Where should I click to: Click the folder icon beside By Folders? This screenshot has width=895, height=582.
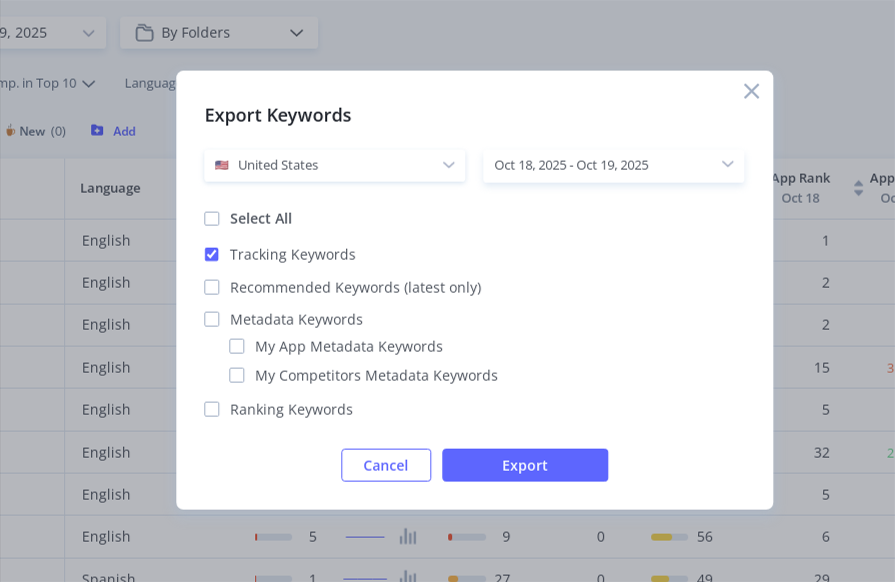(x=144, y=33)
